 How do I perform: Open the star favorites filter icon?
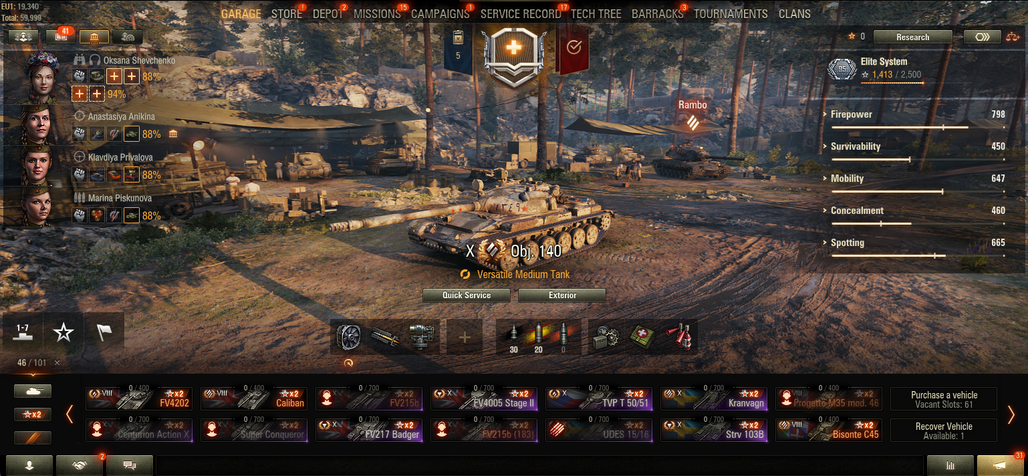63,332
